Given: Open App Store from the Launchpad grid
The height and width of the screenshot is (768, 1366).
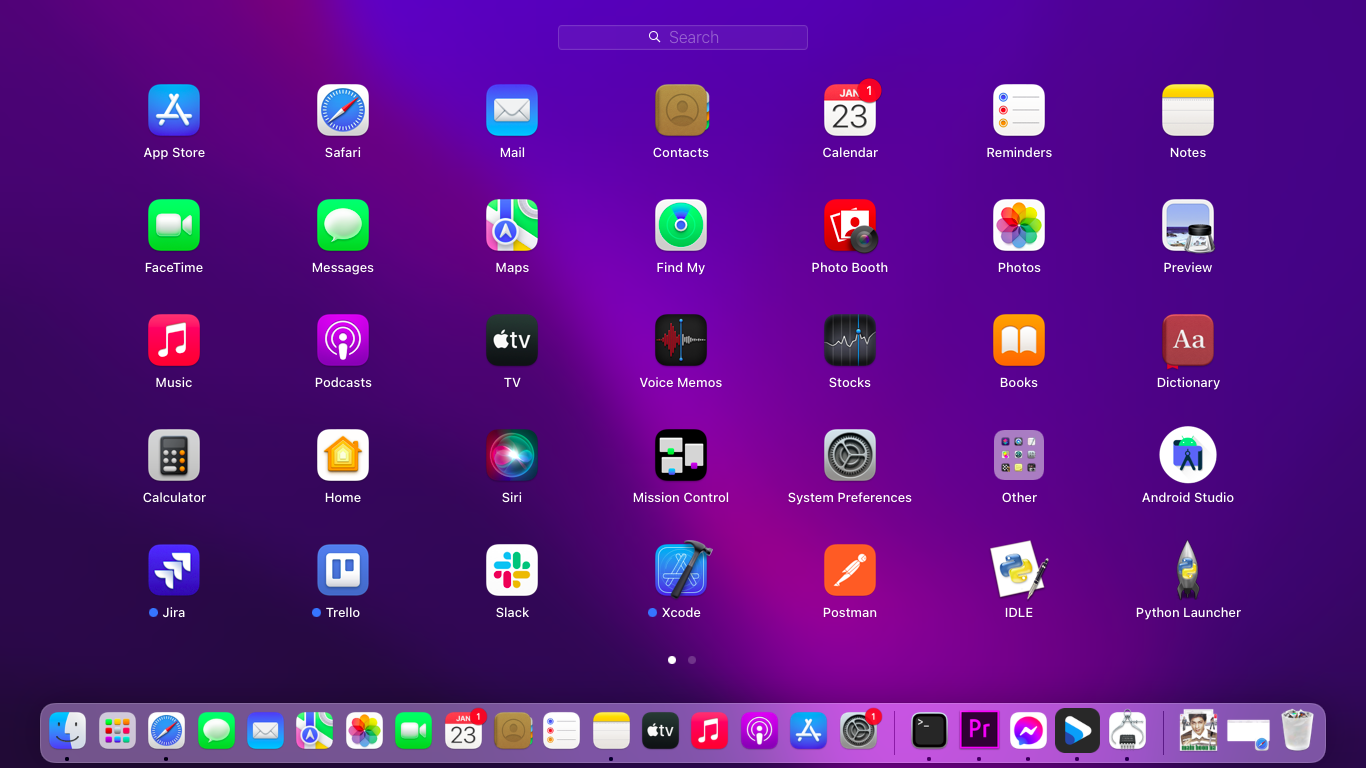Looking at the screenshot, I should pyautogui.click(x=174, y=110).
